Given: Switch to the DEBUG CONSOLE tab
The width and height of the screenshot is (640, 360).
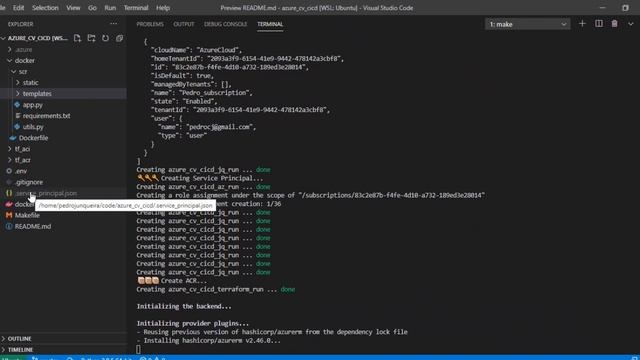Looking at the screenshot, I should pyautogui.click(x=225, y=24).
